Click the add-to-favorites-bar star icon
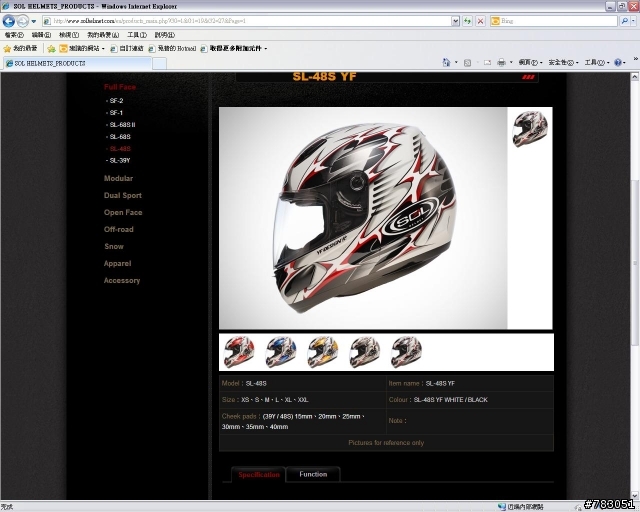 (x=51, y=49)
